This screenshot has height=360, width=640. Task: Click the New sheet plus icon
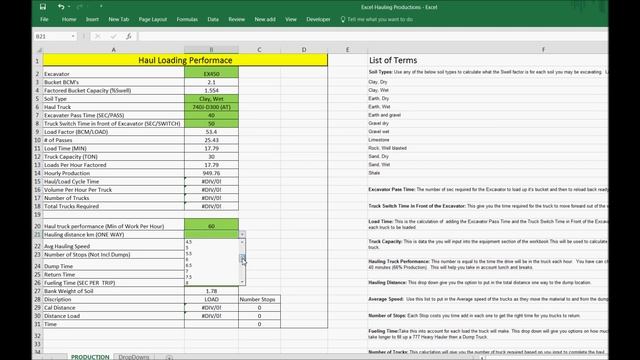(x=169, y=357)
